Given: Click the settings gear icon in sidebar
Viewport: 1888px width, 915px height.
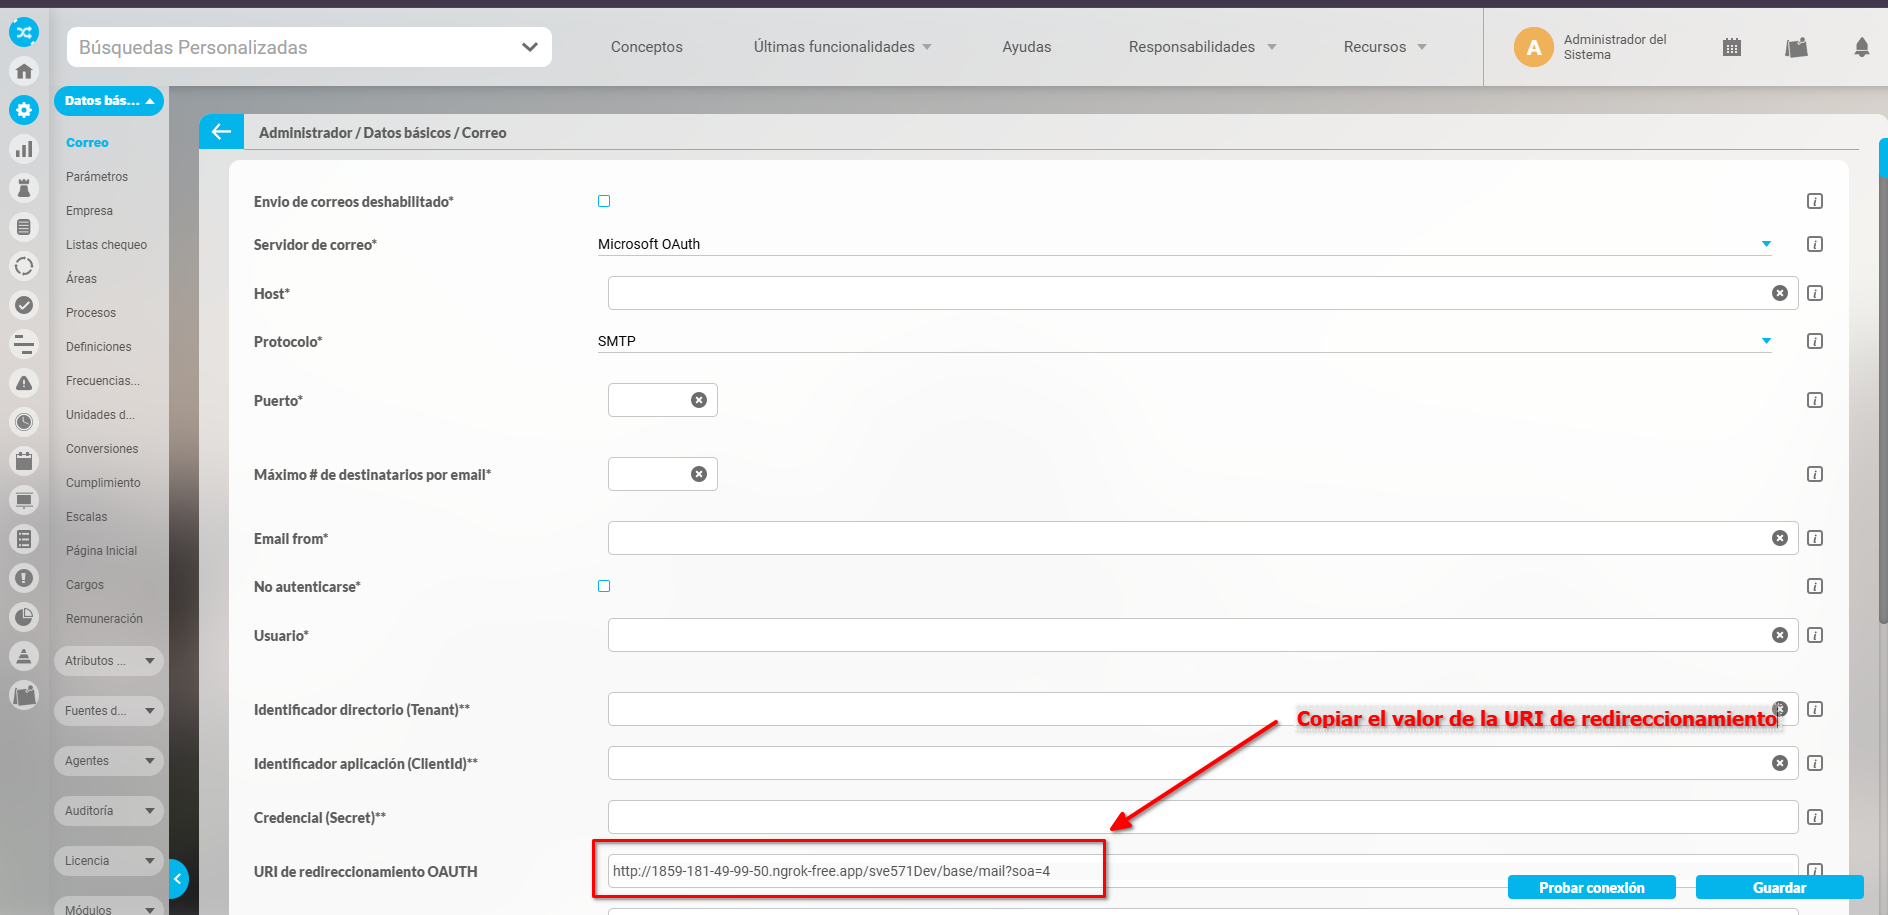Looking at the screenshot, I should [x=24, y=110].
